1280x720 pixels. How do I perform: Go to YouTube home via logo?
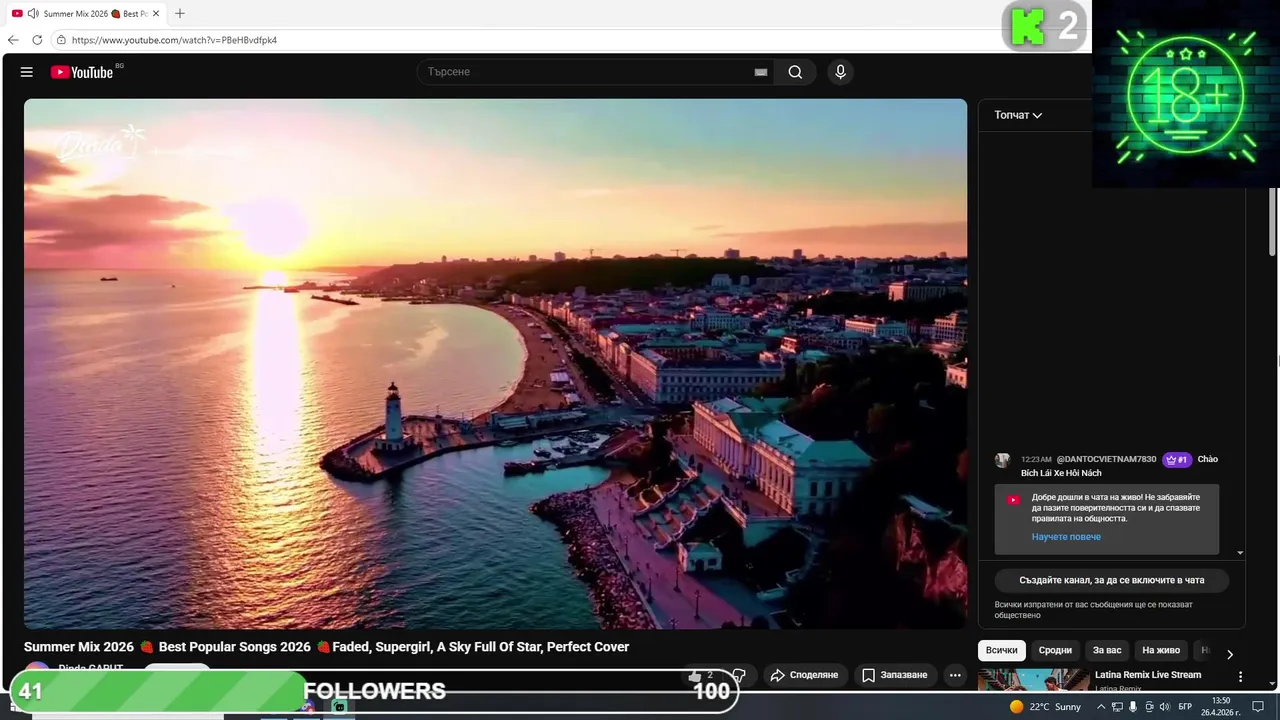82,72
